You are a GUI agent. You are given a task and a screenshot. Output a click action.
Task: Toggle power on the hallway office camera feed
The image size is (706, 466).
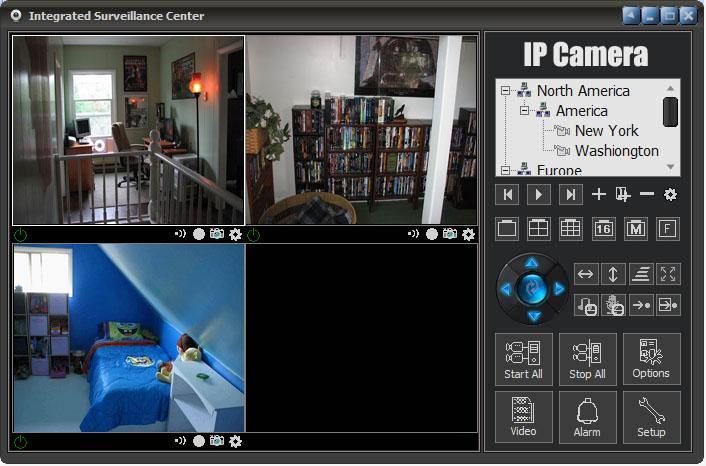tap(21, 235)
